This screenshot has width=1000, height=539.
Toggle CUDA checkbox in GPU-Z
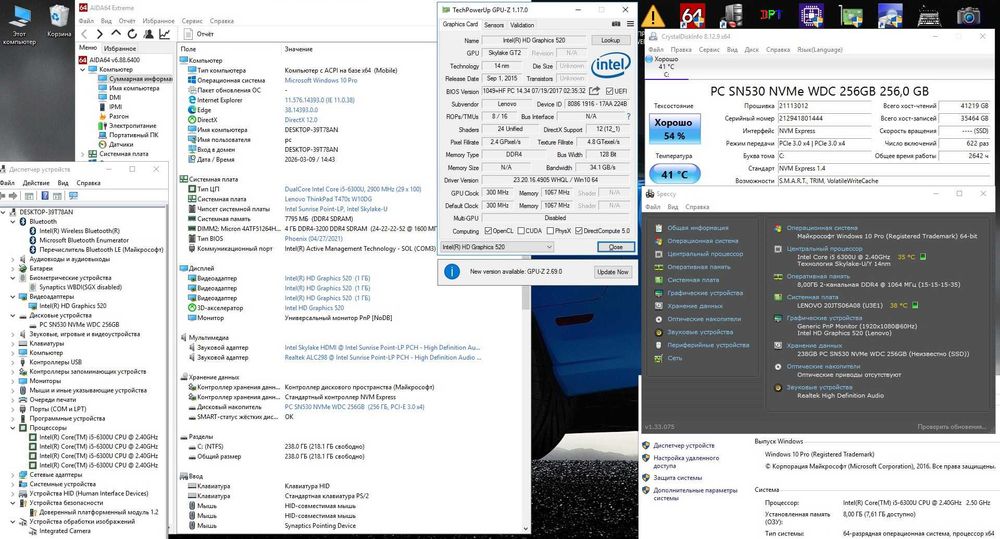coord(521,231)
